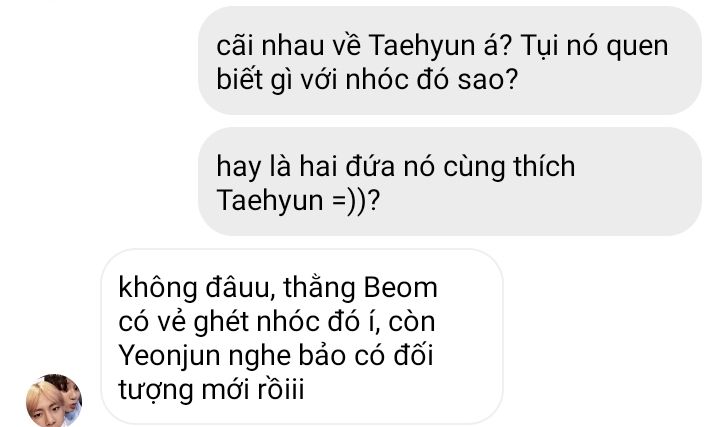Click 'Tụi nó quen' in the top bubble
Screen dimensions: 720x427
594,45
